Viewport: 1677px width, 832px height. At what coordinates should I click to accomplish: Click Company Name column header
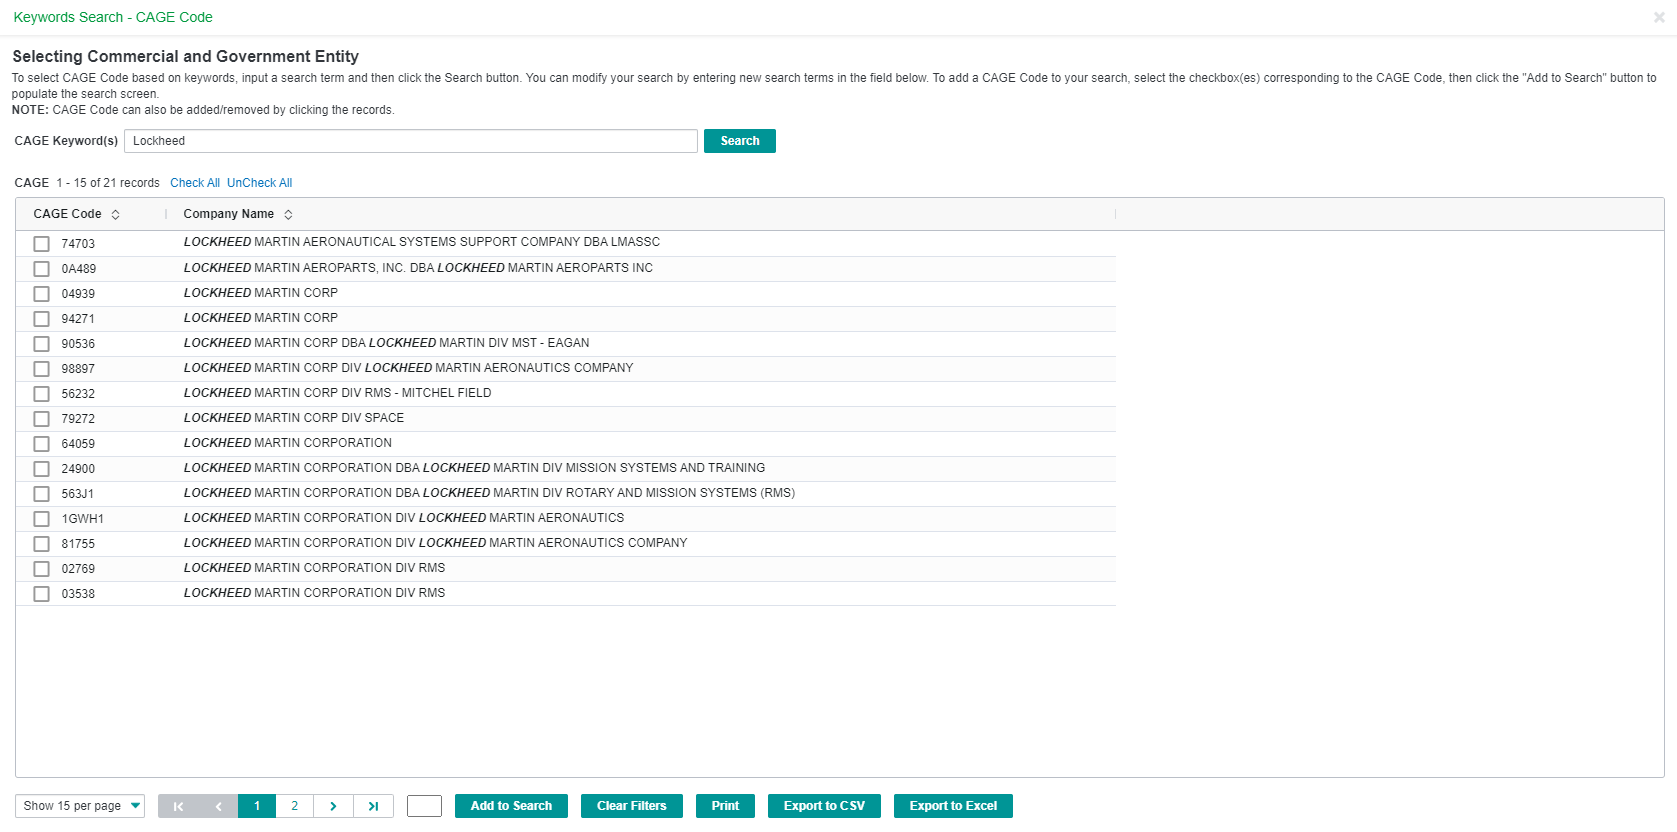(x=228, y=214)
